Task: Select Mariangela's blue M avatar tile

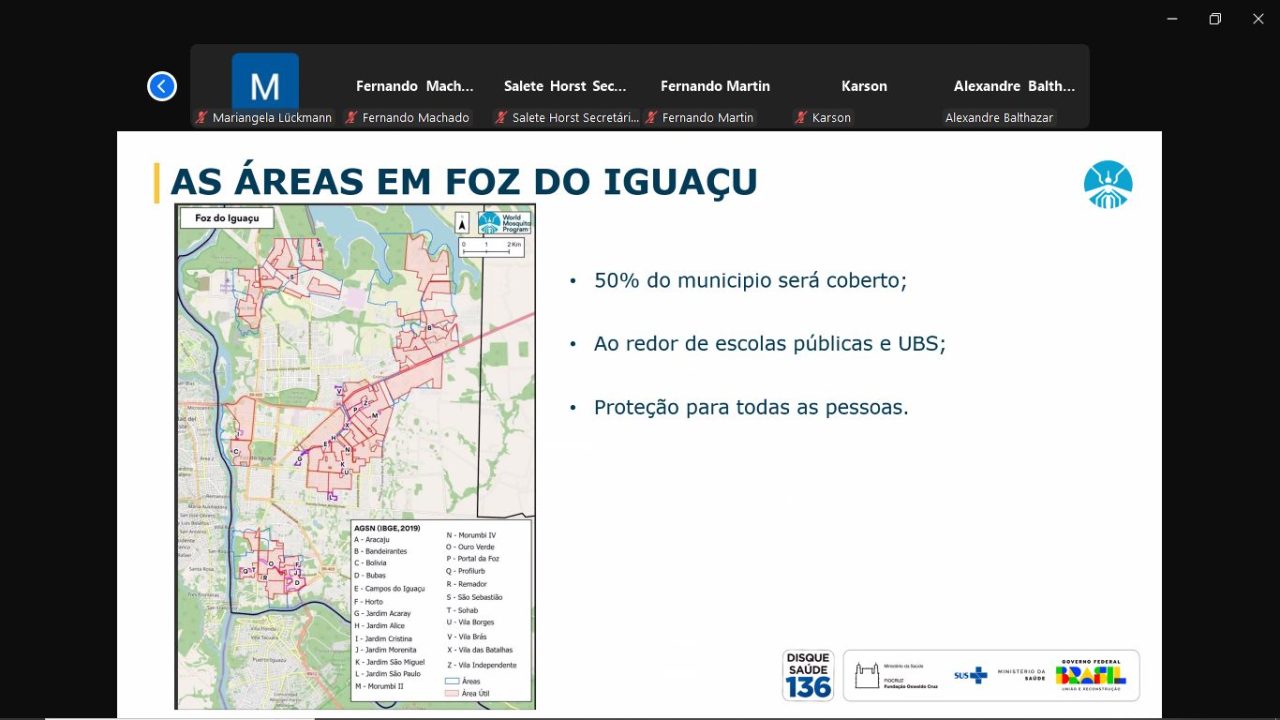Action: (x=265, y=83)
